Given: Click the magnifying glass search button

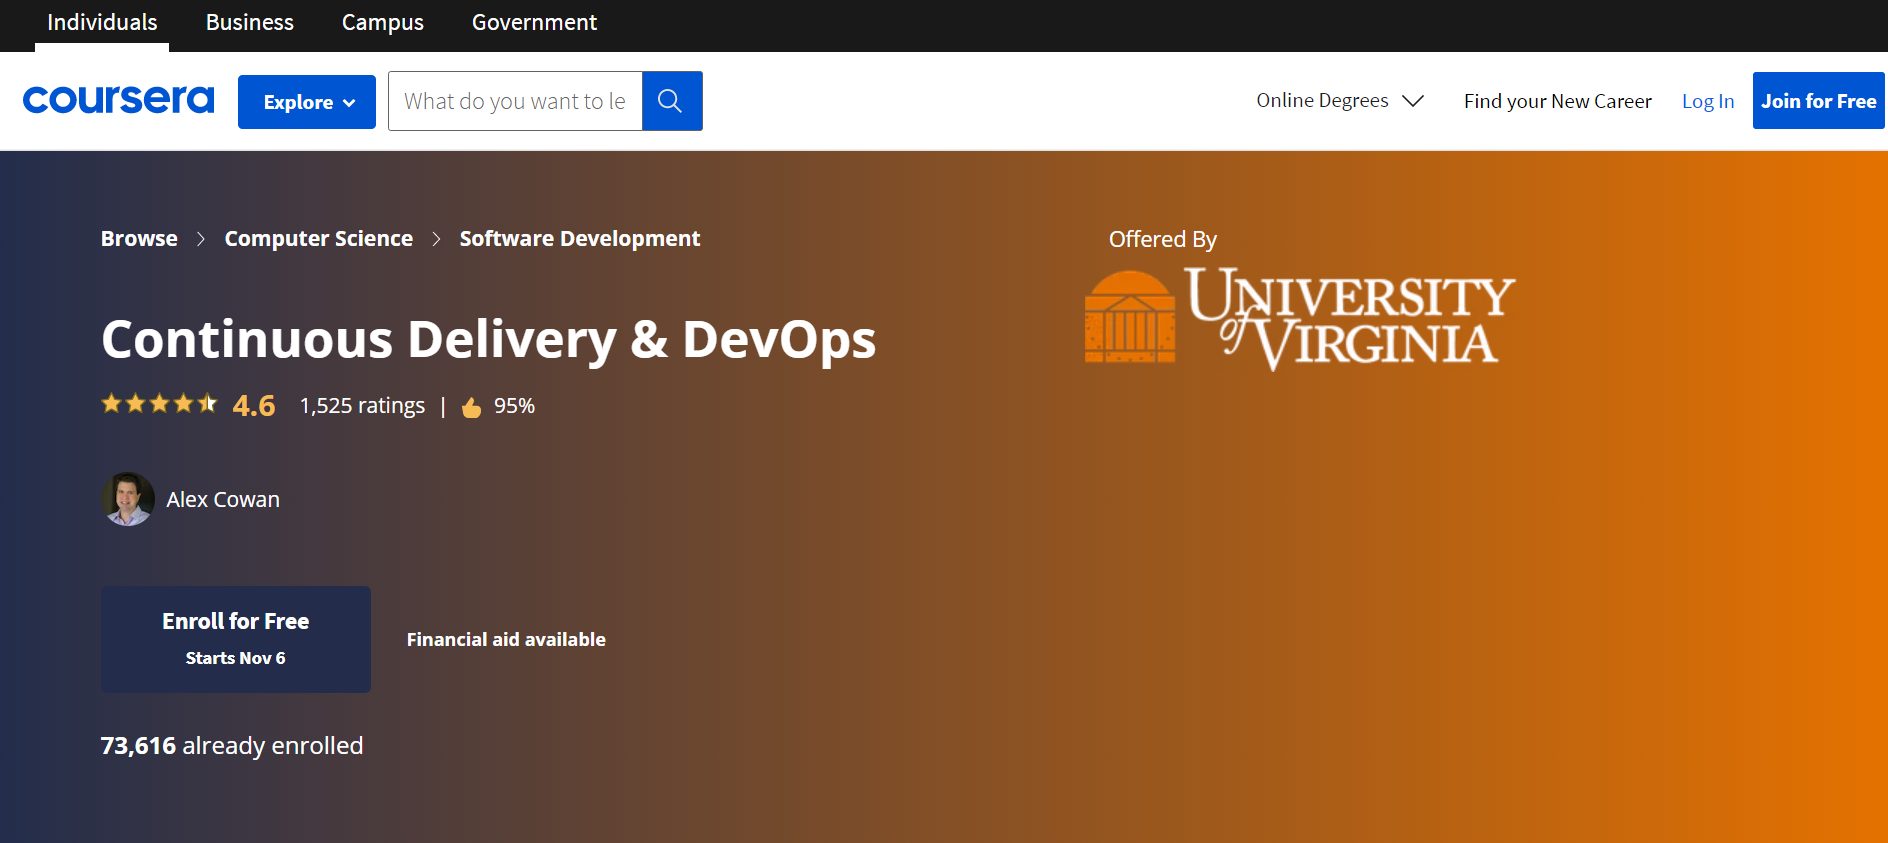Looking at the screenshot, I should point(672,101).
